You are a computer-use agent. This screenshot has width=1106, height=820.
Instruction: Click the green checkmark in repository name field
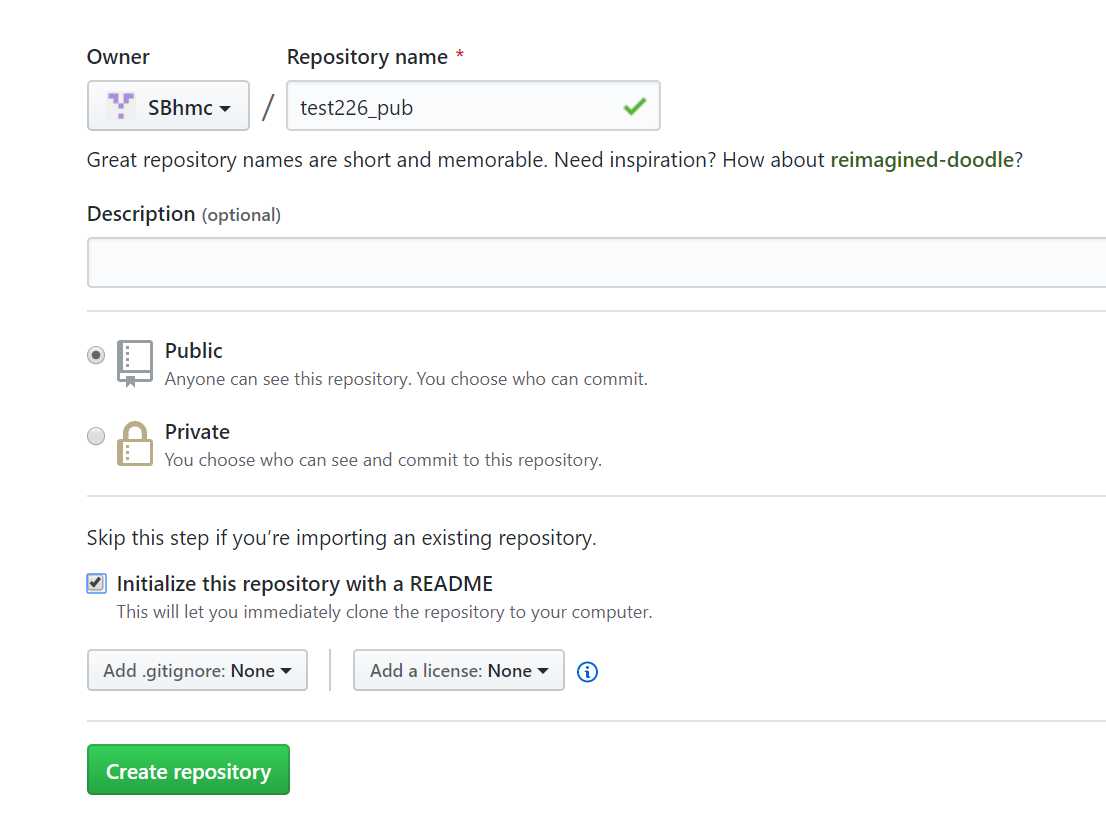634,106
